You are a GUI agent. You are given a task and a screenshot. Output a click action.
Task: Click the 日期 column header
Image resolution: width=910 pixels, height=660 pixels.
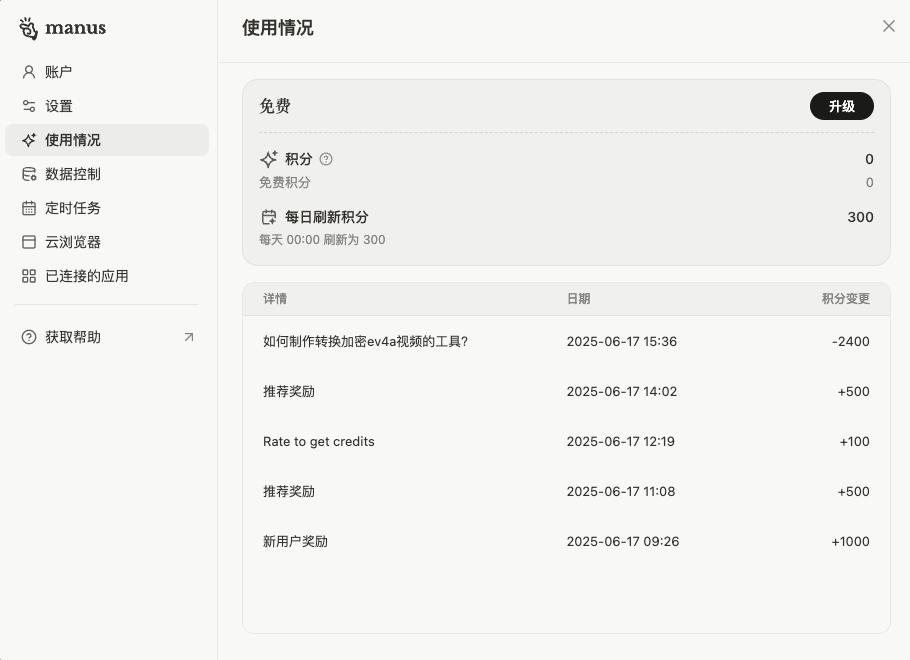pos(579,298)
